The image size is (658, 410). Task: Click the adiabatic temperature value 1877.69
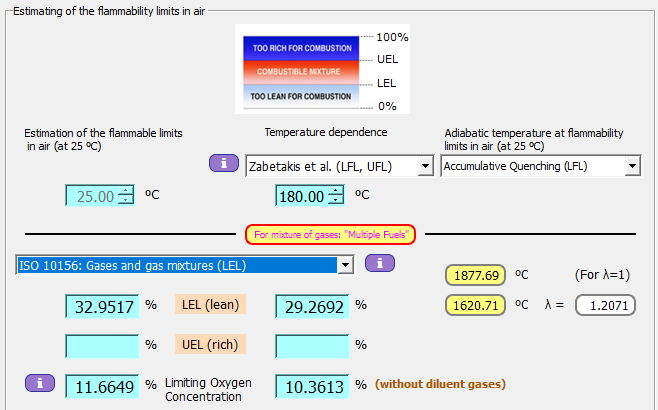coord(476,274)
